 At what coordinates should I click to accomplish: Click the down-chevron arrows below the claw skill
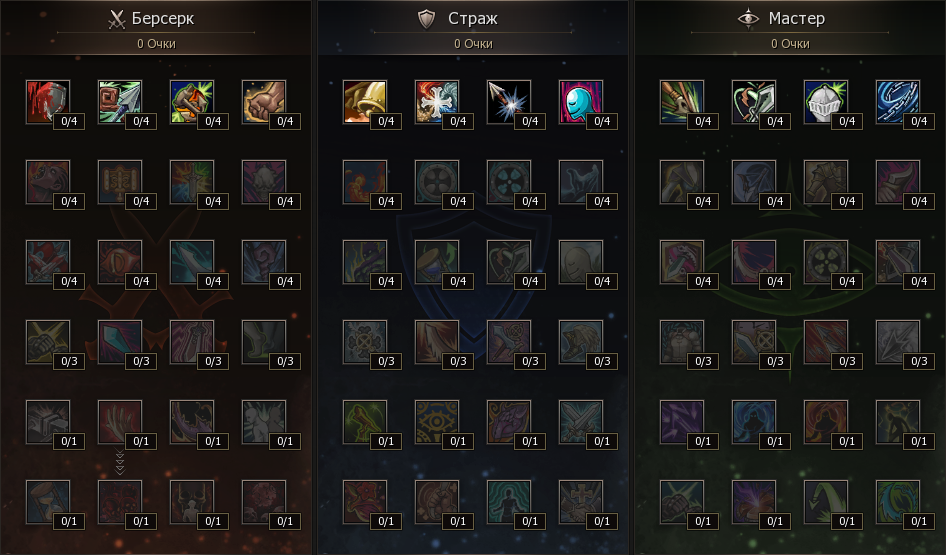click(119, 463)
